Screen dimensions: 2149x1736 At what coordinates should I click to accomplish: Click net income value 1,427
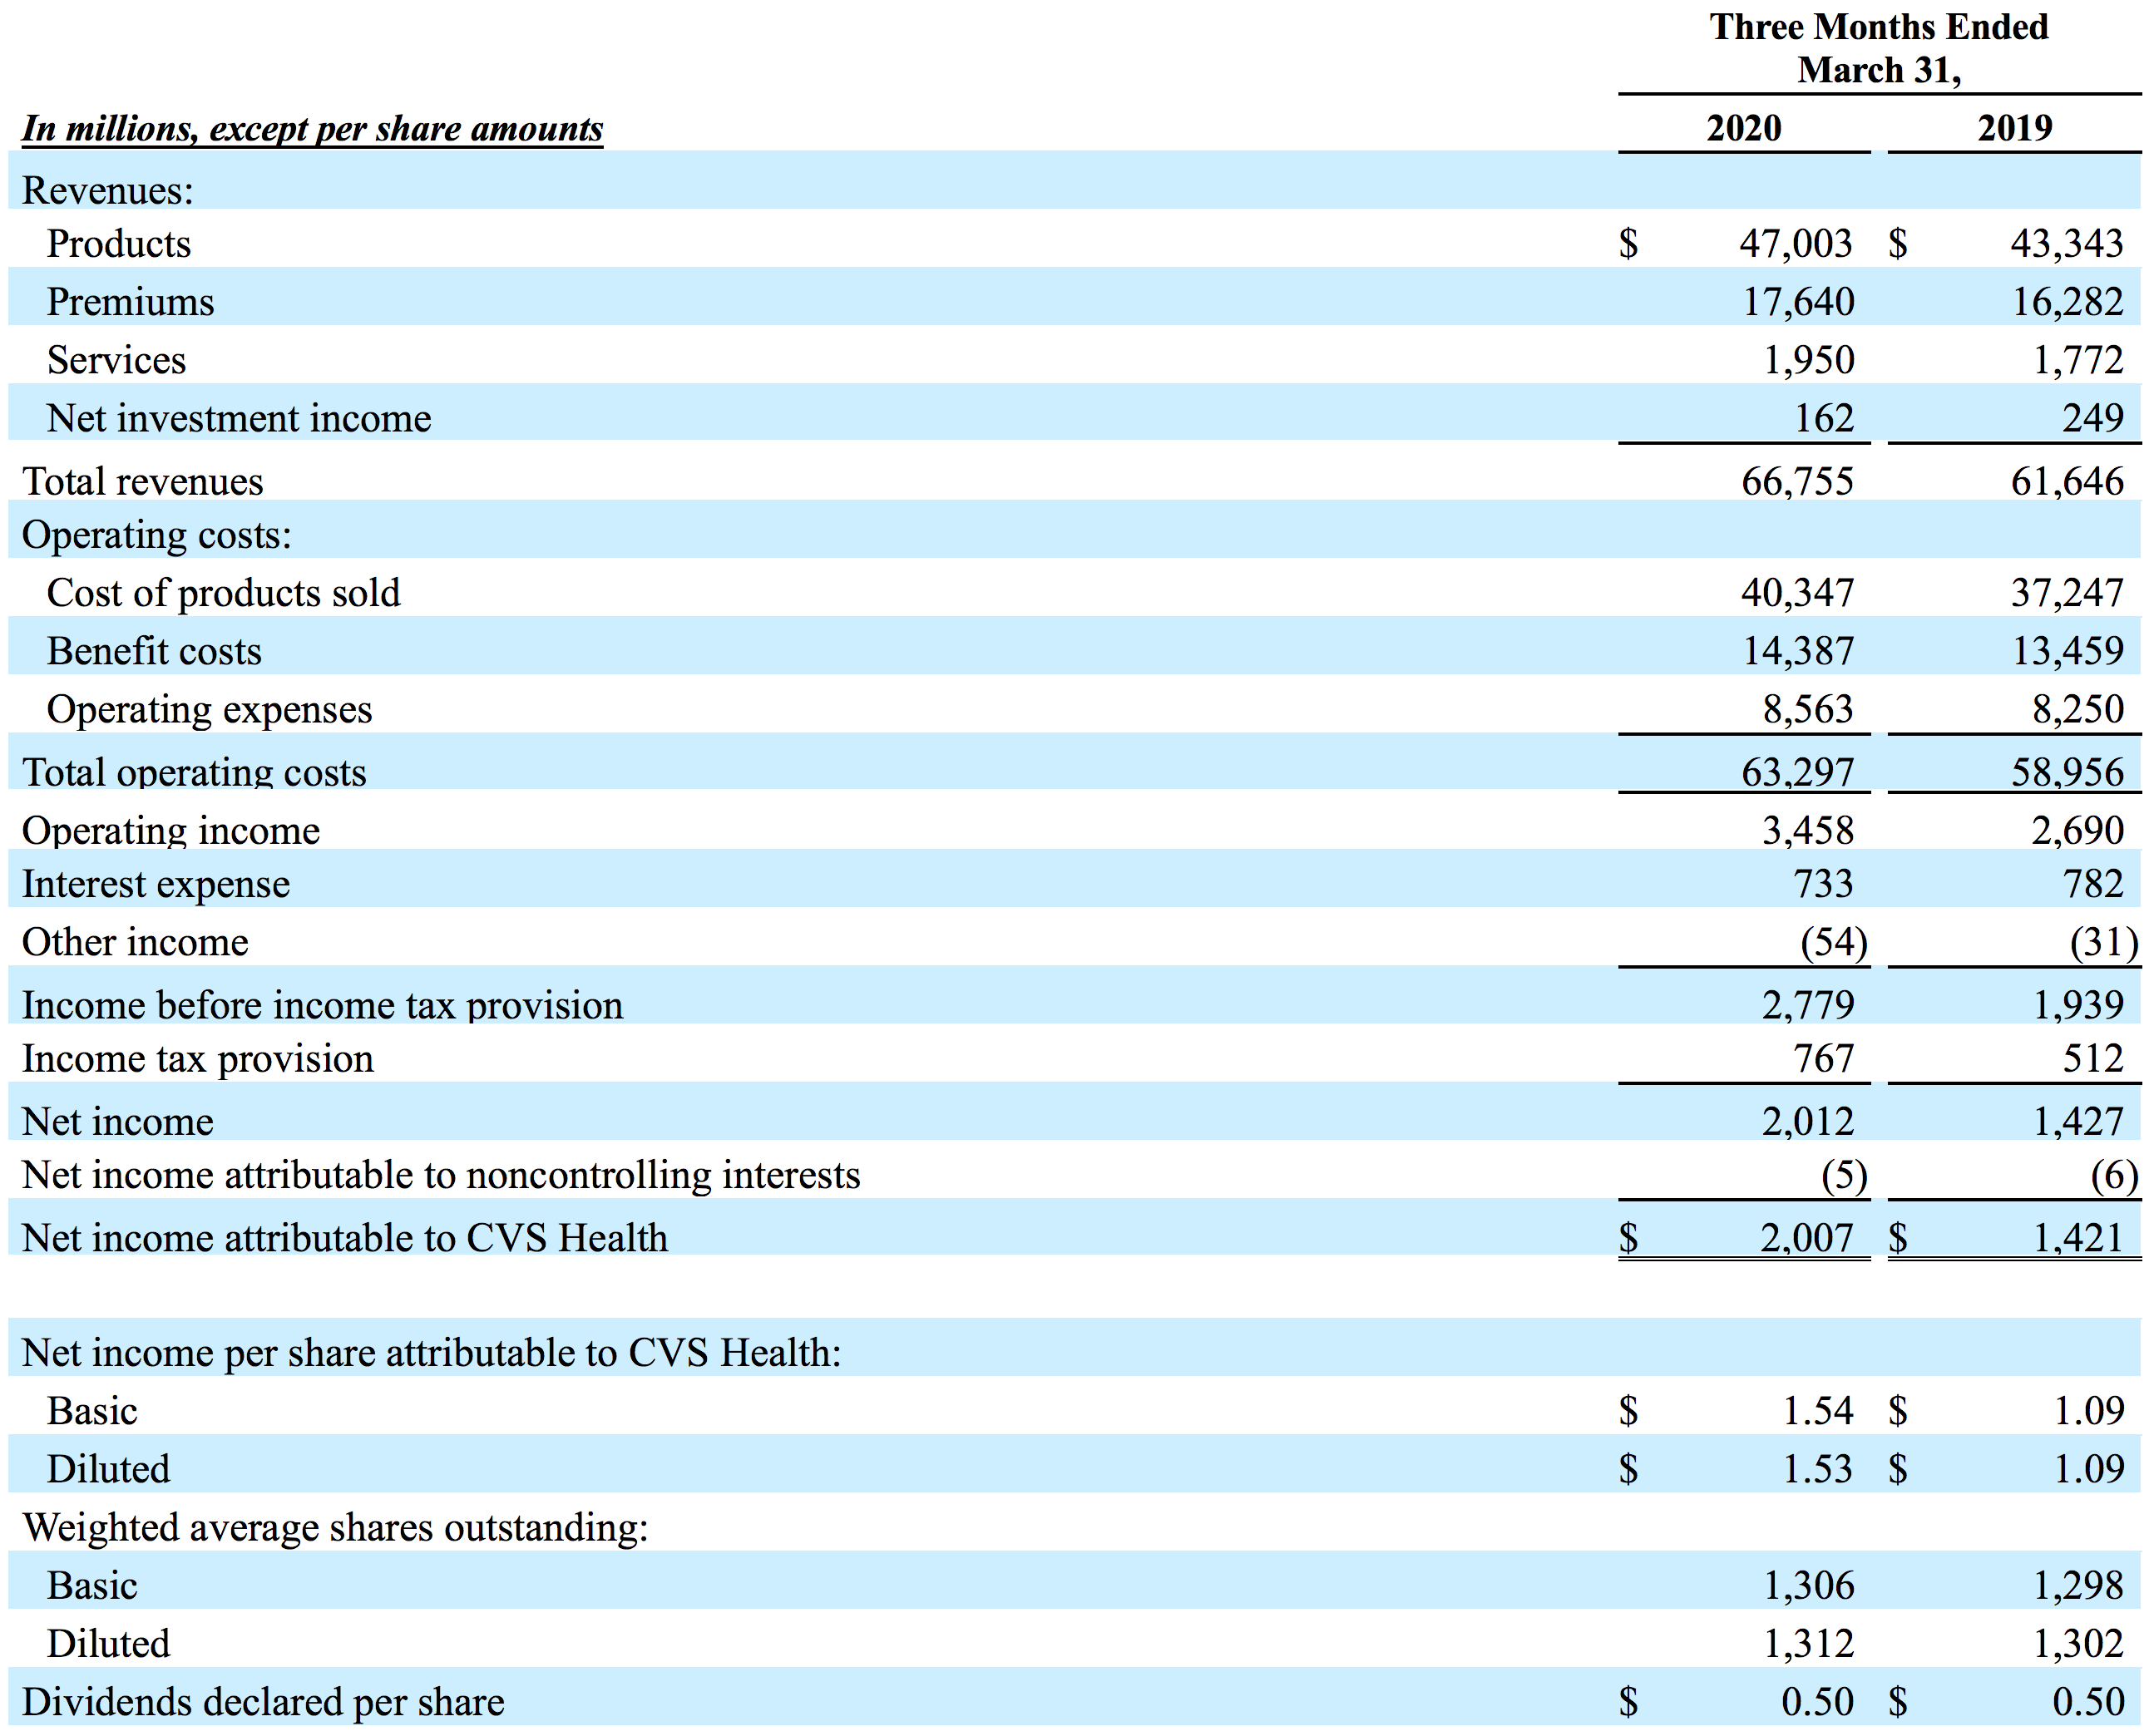tap(2078, 1121)
